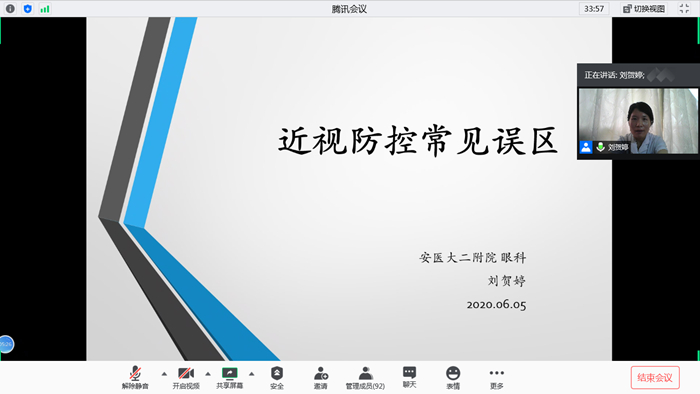Select the speaker video thumbnail of 刘贺婷
Viewport: 700px width, 394px height.
[638, 121]
